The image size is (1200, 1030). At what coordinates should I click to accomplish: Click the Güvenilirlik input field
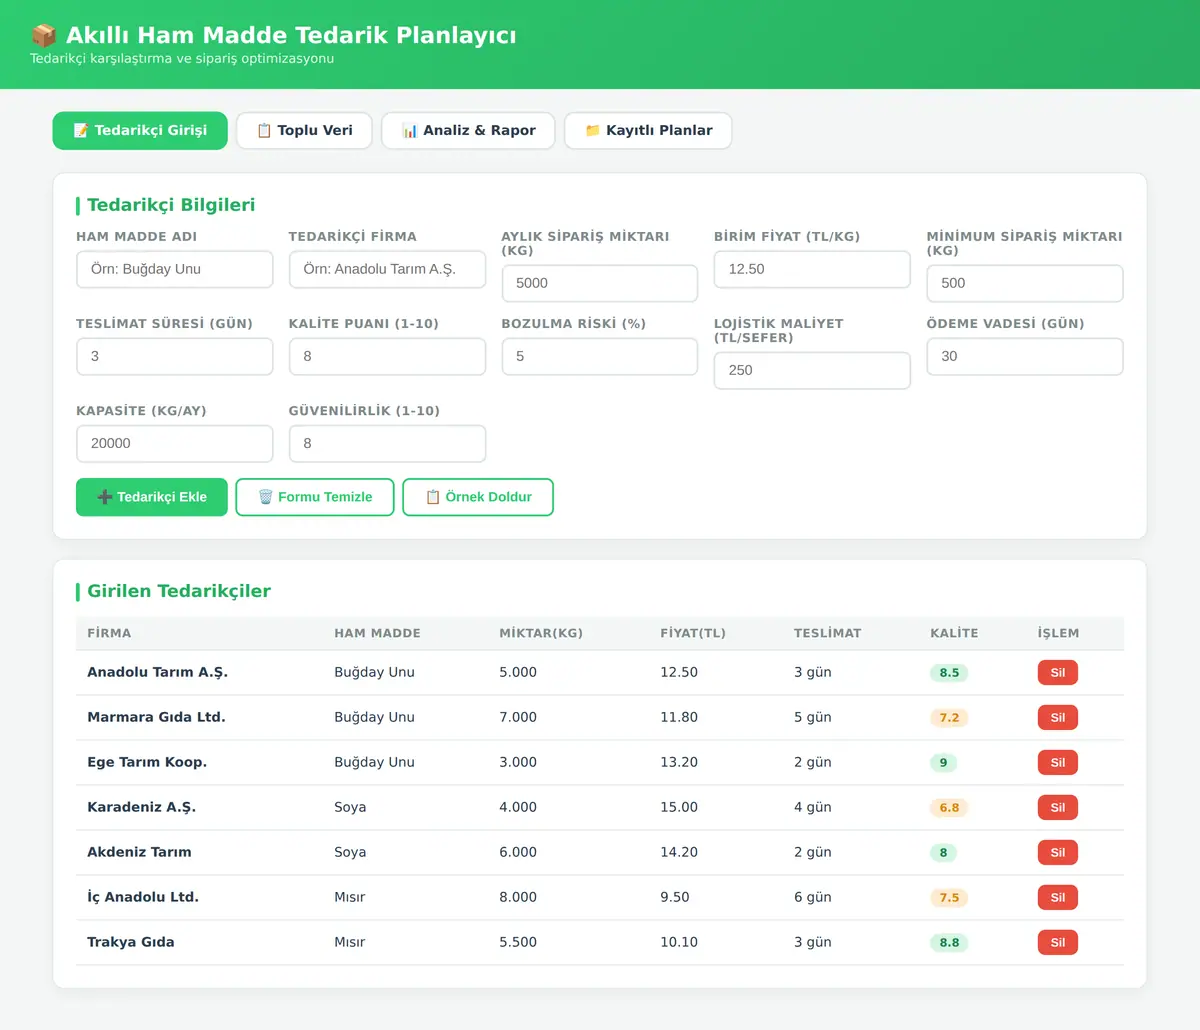point(387,444)
